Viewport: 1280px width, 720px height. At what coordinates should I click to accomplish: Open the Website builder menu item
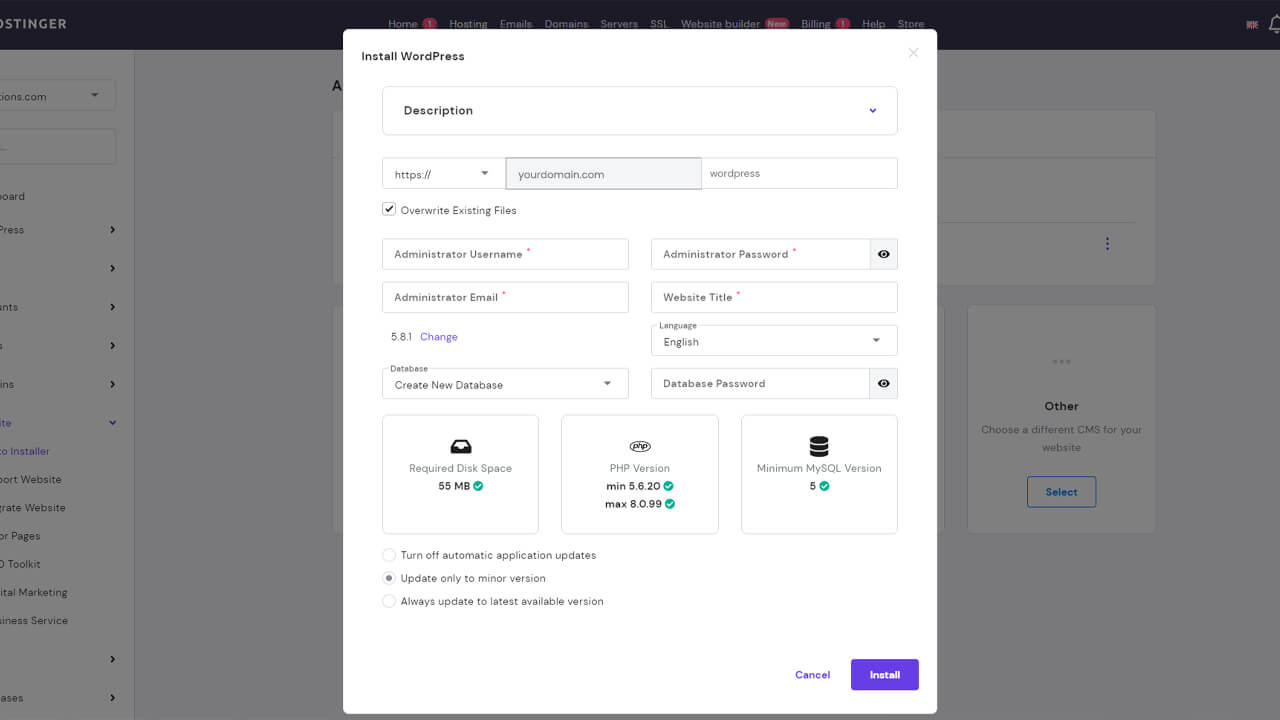[720, 24]
